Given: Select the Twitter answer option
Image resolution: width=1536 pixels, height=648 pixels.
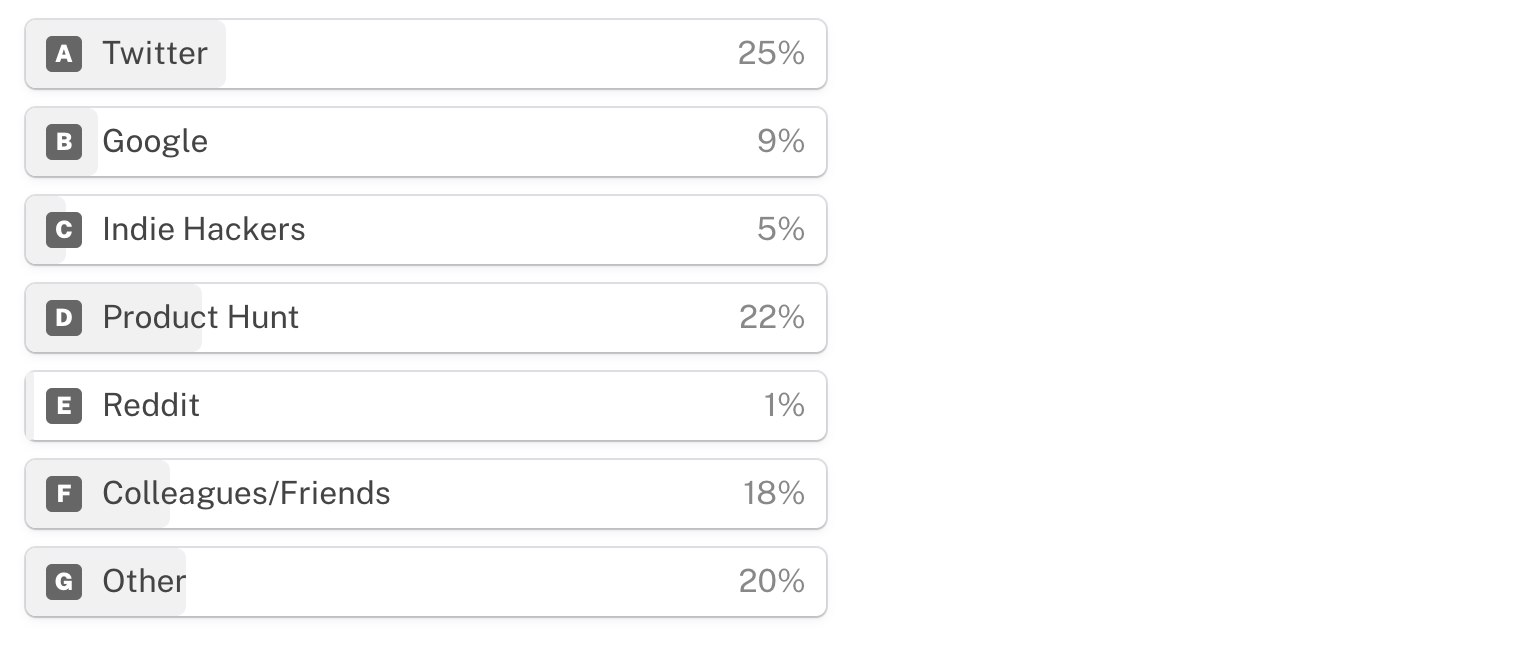Looking at the screenshot, I should pyautogui.click(x=426, y=54).
